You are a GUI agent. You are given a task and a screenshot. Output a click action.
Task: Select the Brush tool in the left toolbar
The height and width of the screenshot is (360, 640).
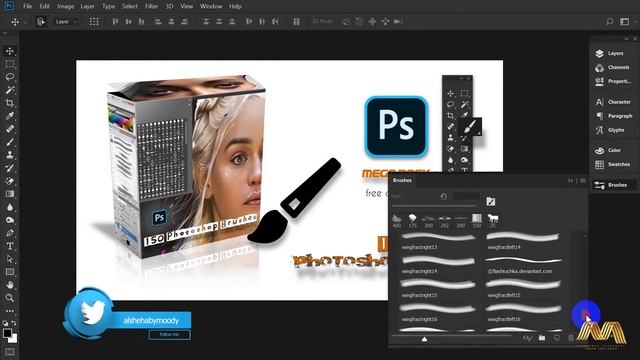pyautogui.click(x=10, y=142)
